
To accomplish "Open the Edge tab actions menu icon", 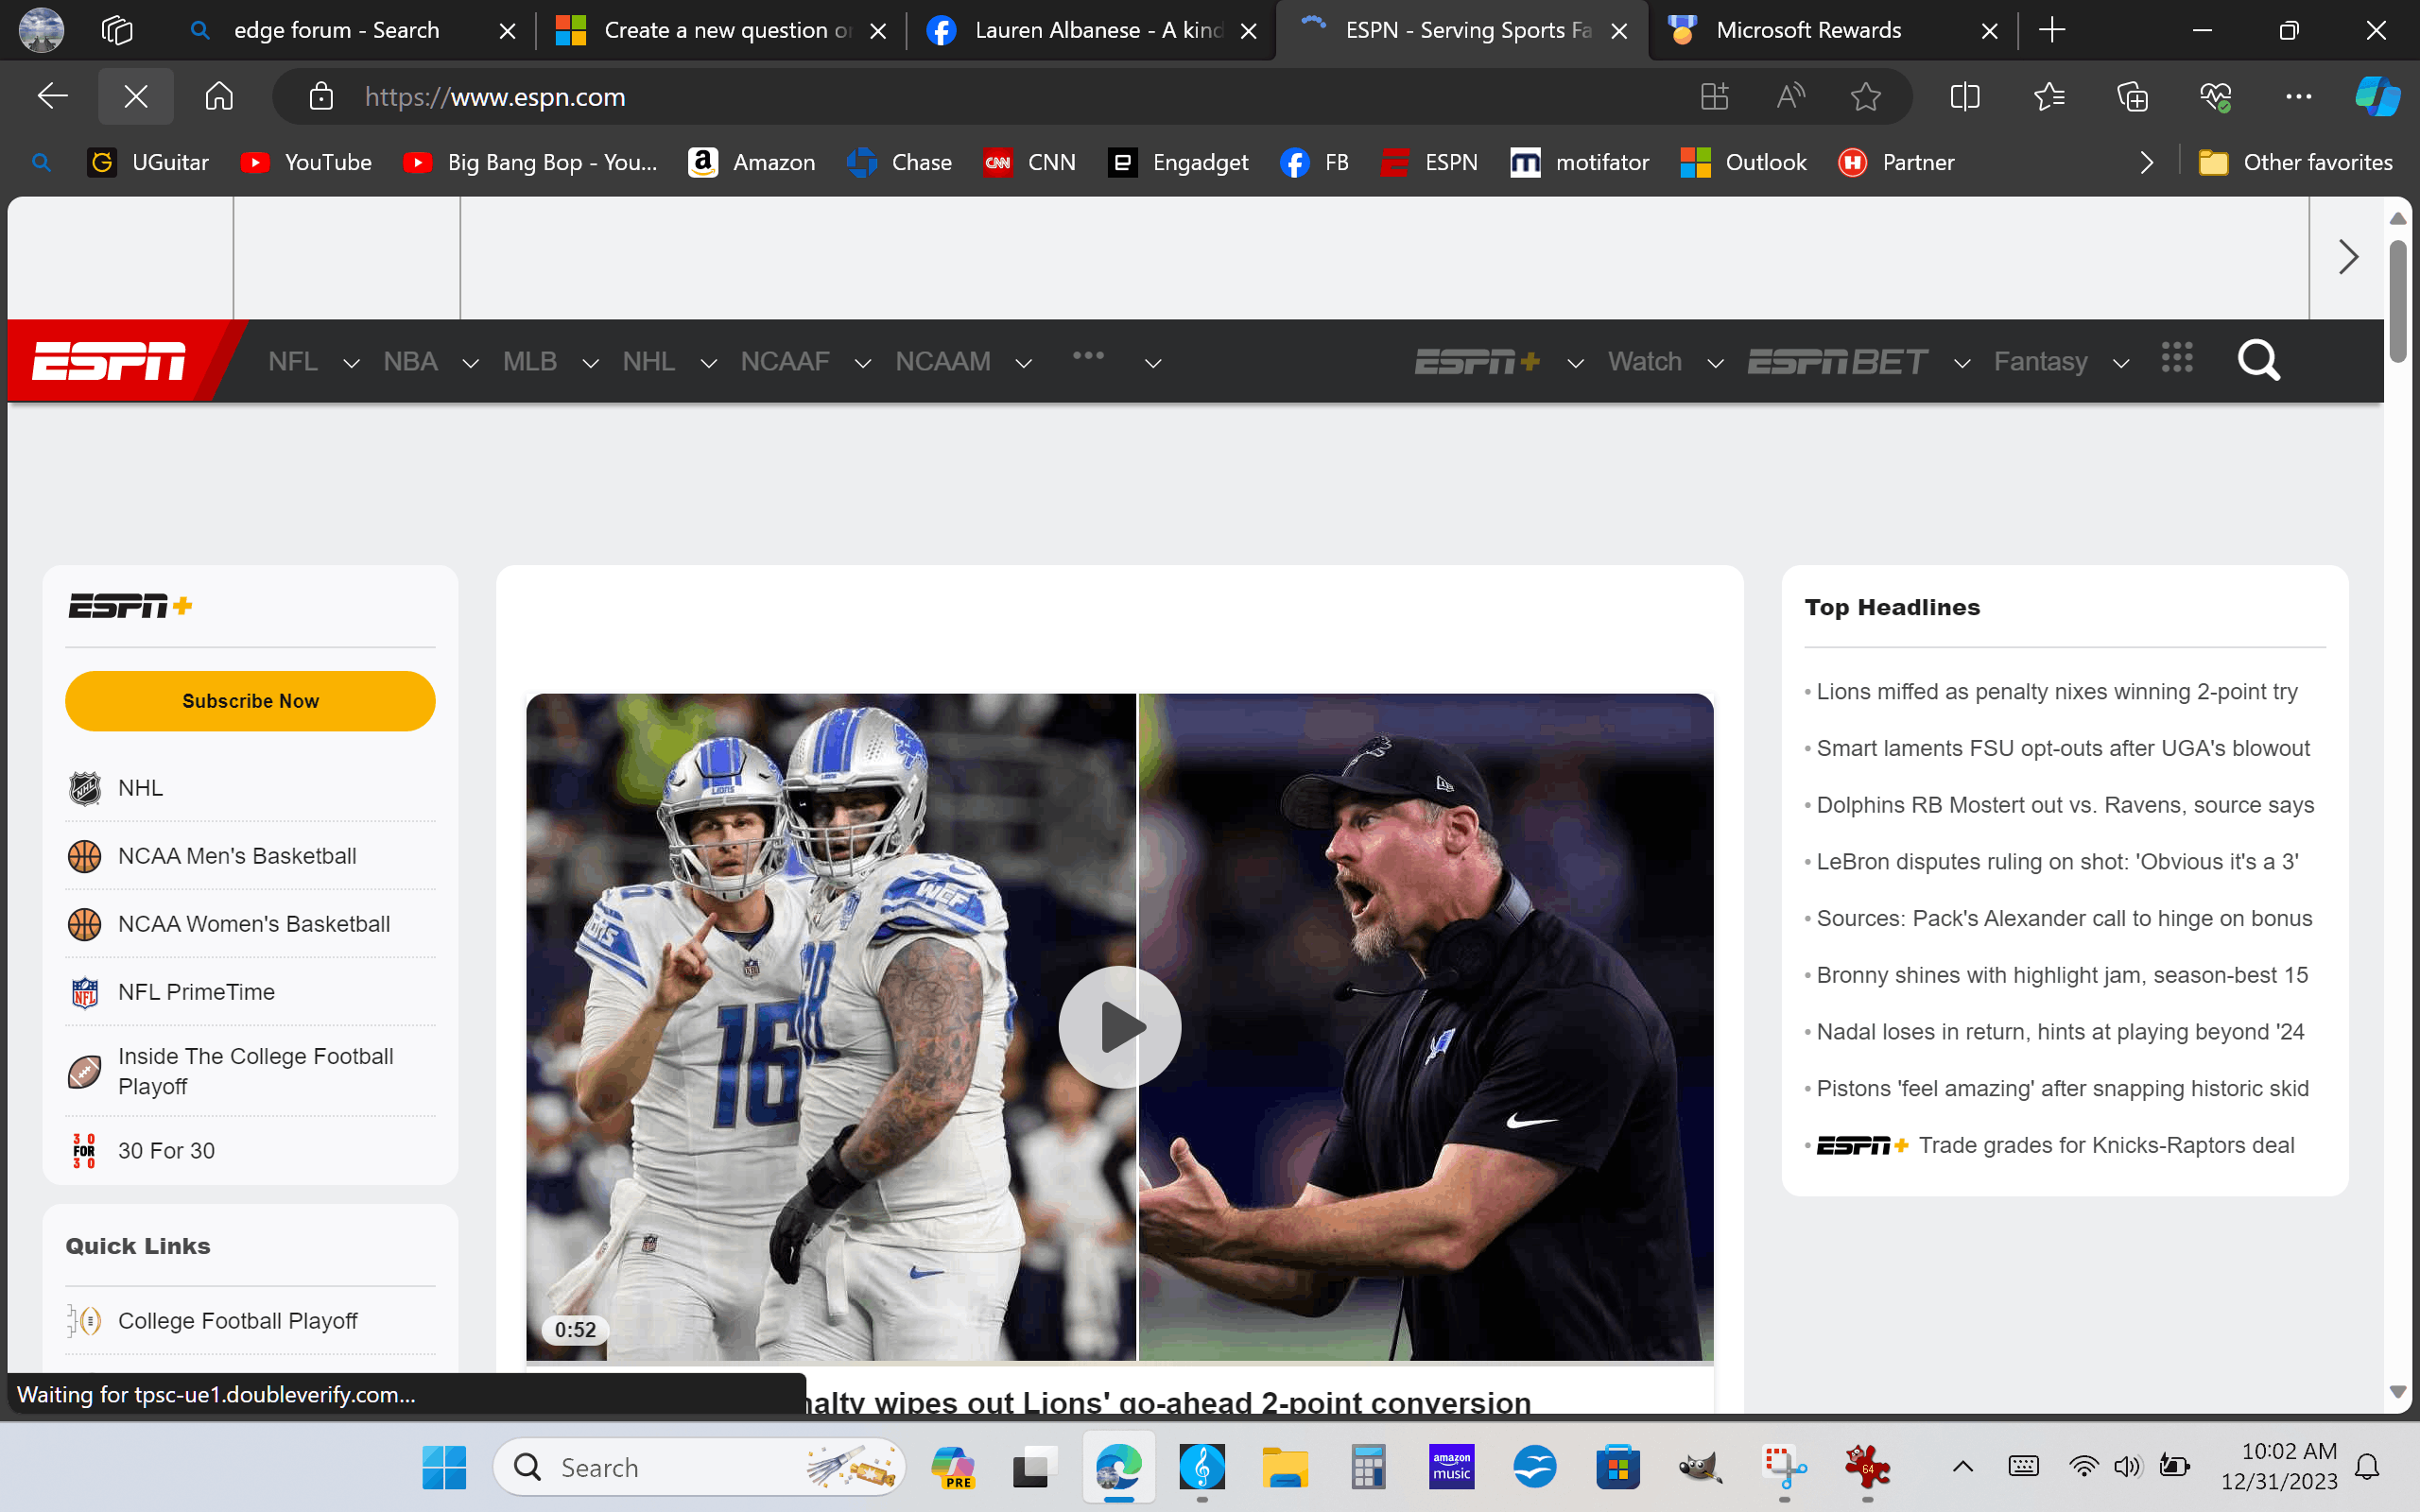I will (117, 30).
